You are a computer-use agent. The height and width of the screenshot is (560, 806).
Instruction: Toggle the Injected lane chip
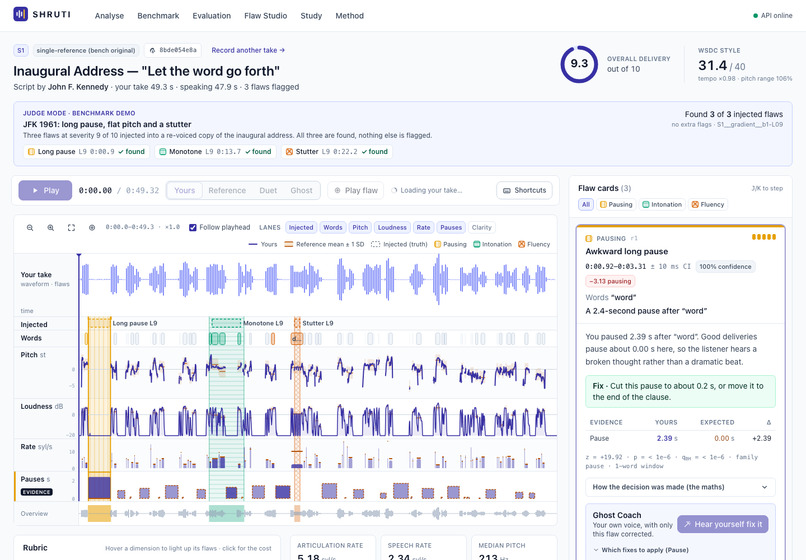301,227
